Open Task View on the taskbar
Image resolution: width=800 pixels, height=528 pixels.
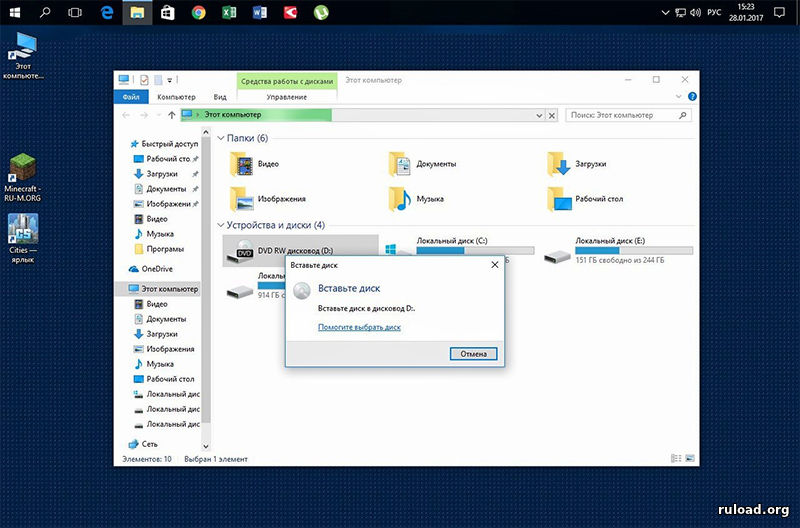pos(75,12)
